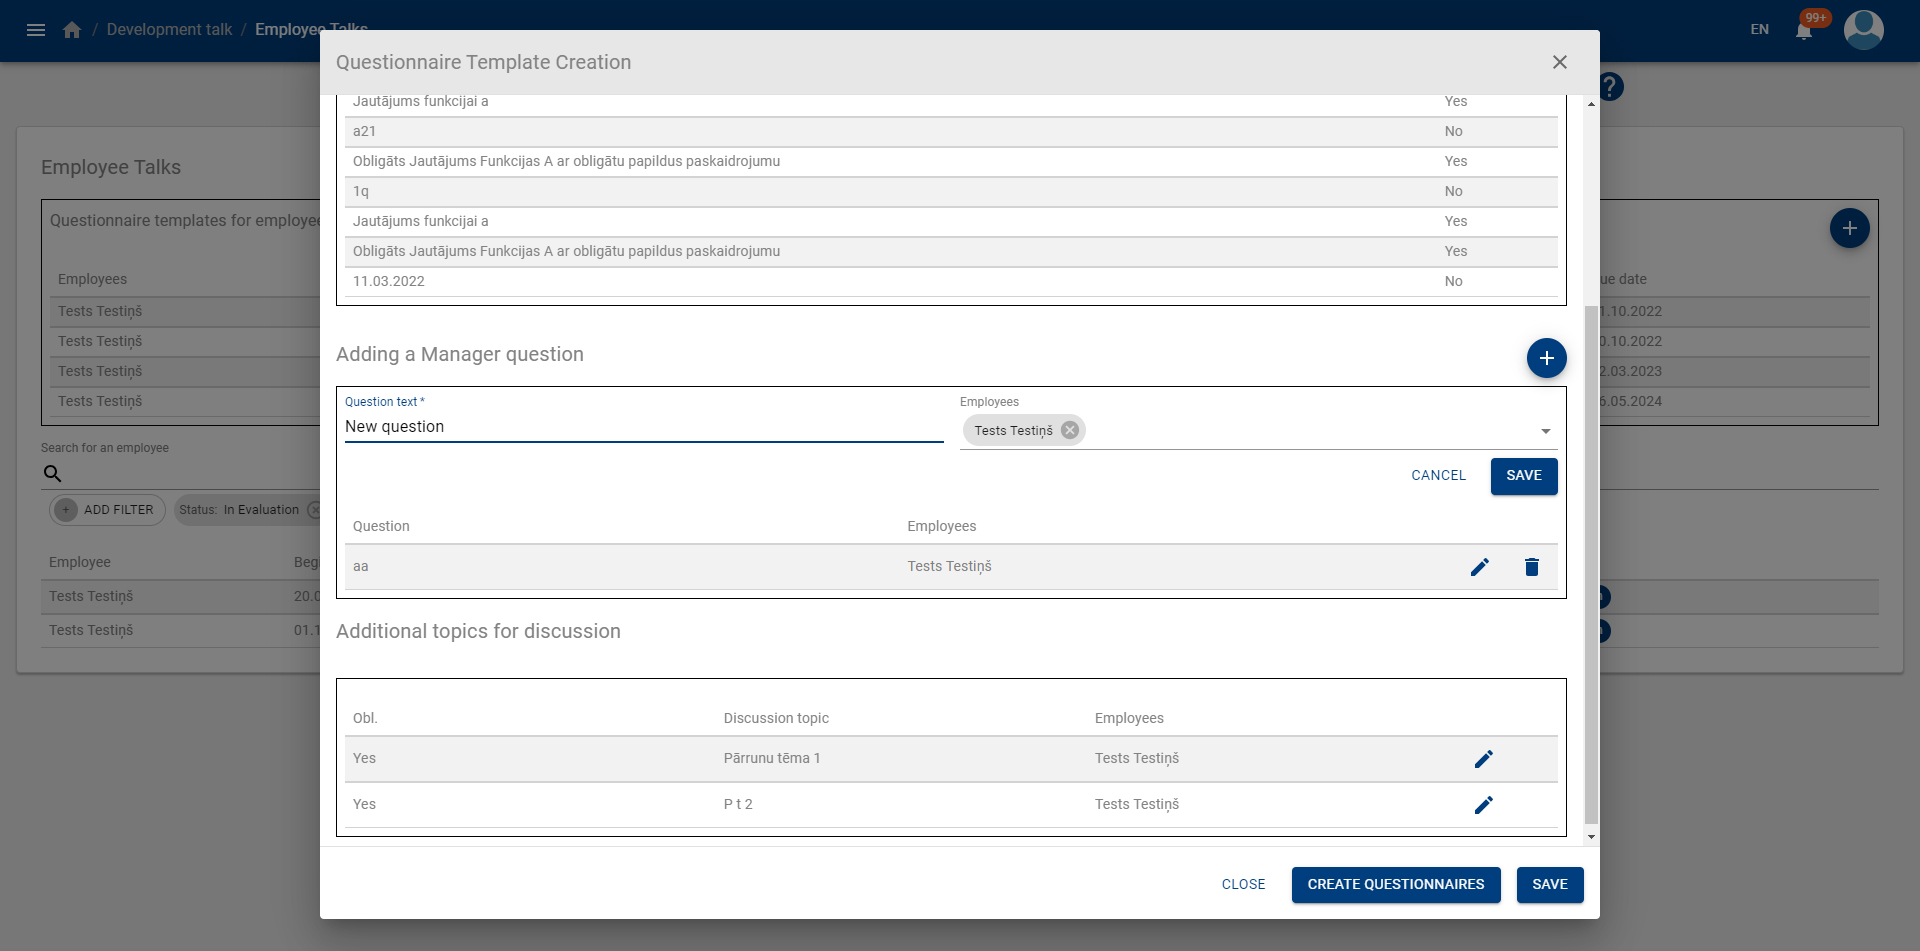Add a new Manager question with plus button
1920x951 pixels.
click(x=1547, y=358)
